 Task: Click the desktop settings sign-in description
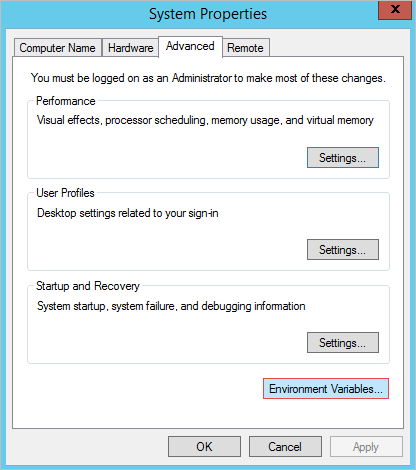coord(128,213)
